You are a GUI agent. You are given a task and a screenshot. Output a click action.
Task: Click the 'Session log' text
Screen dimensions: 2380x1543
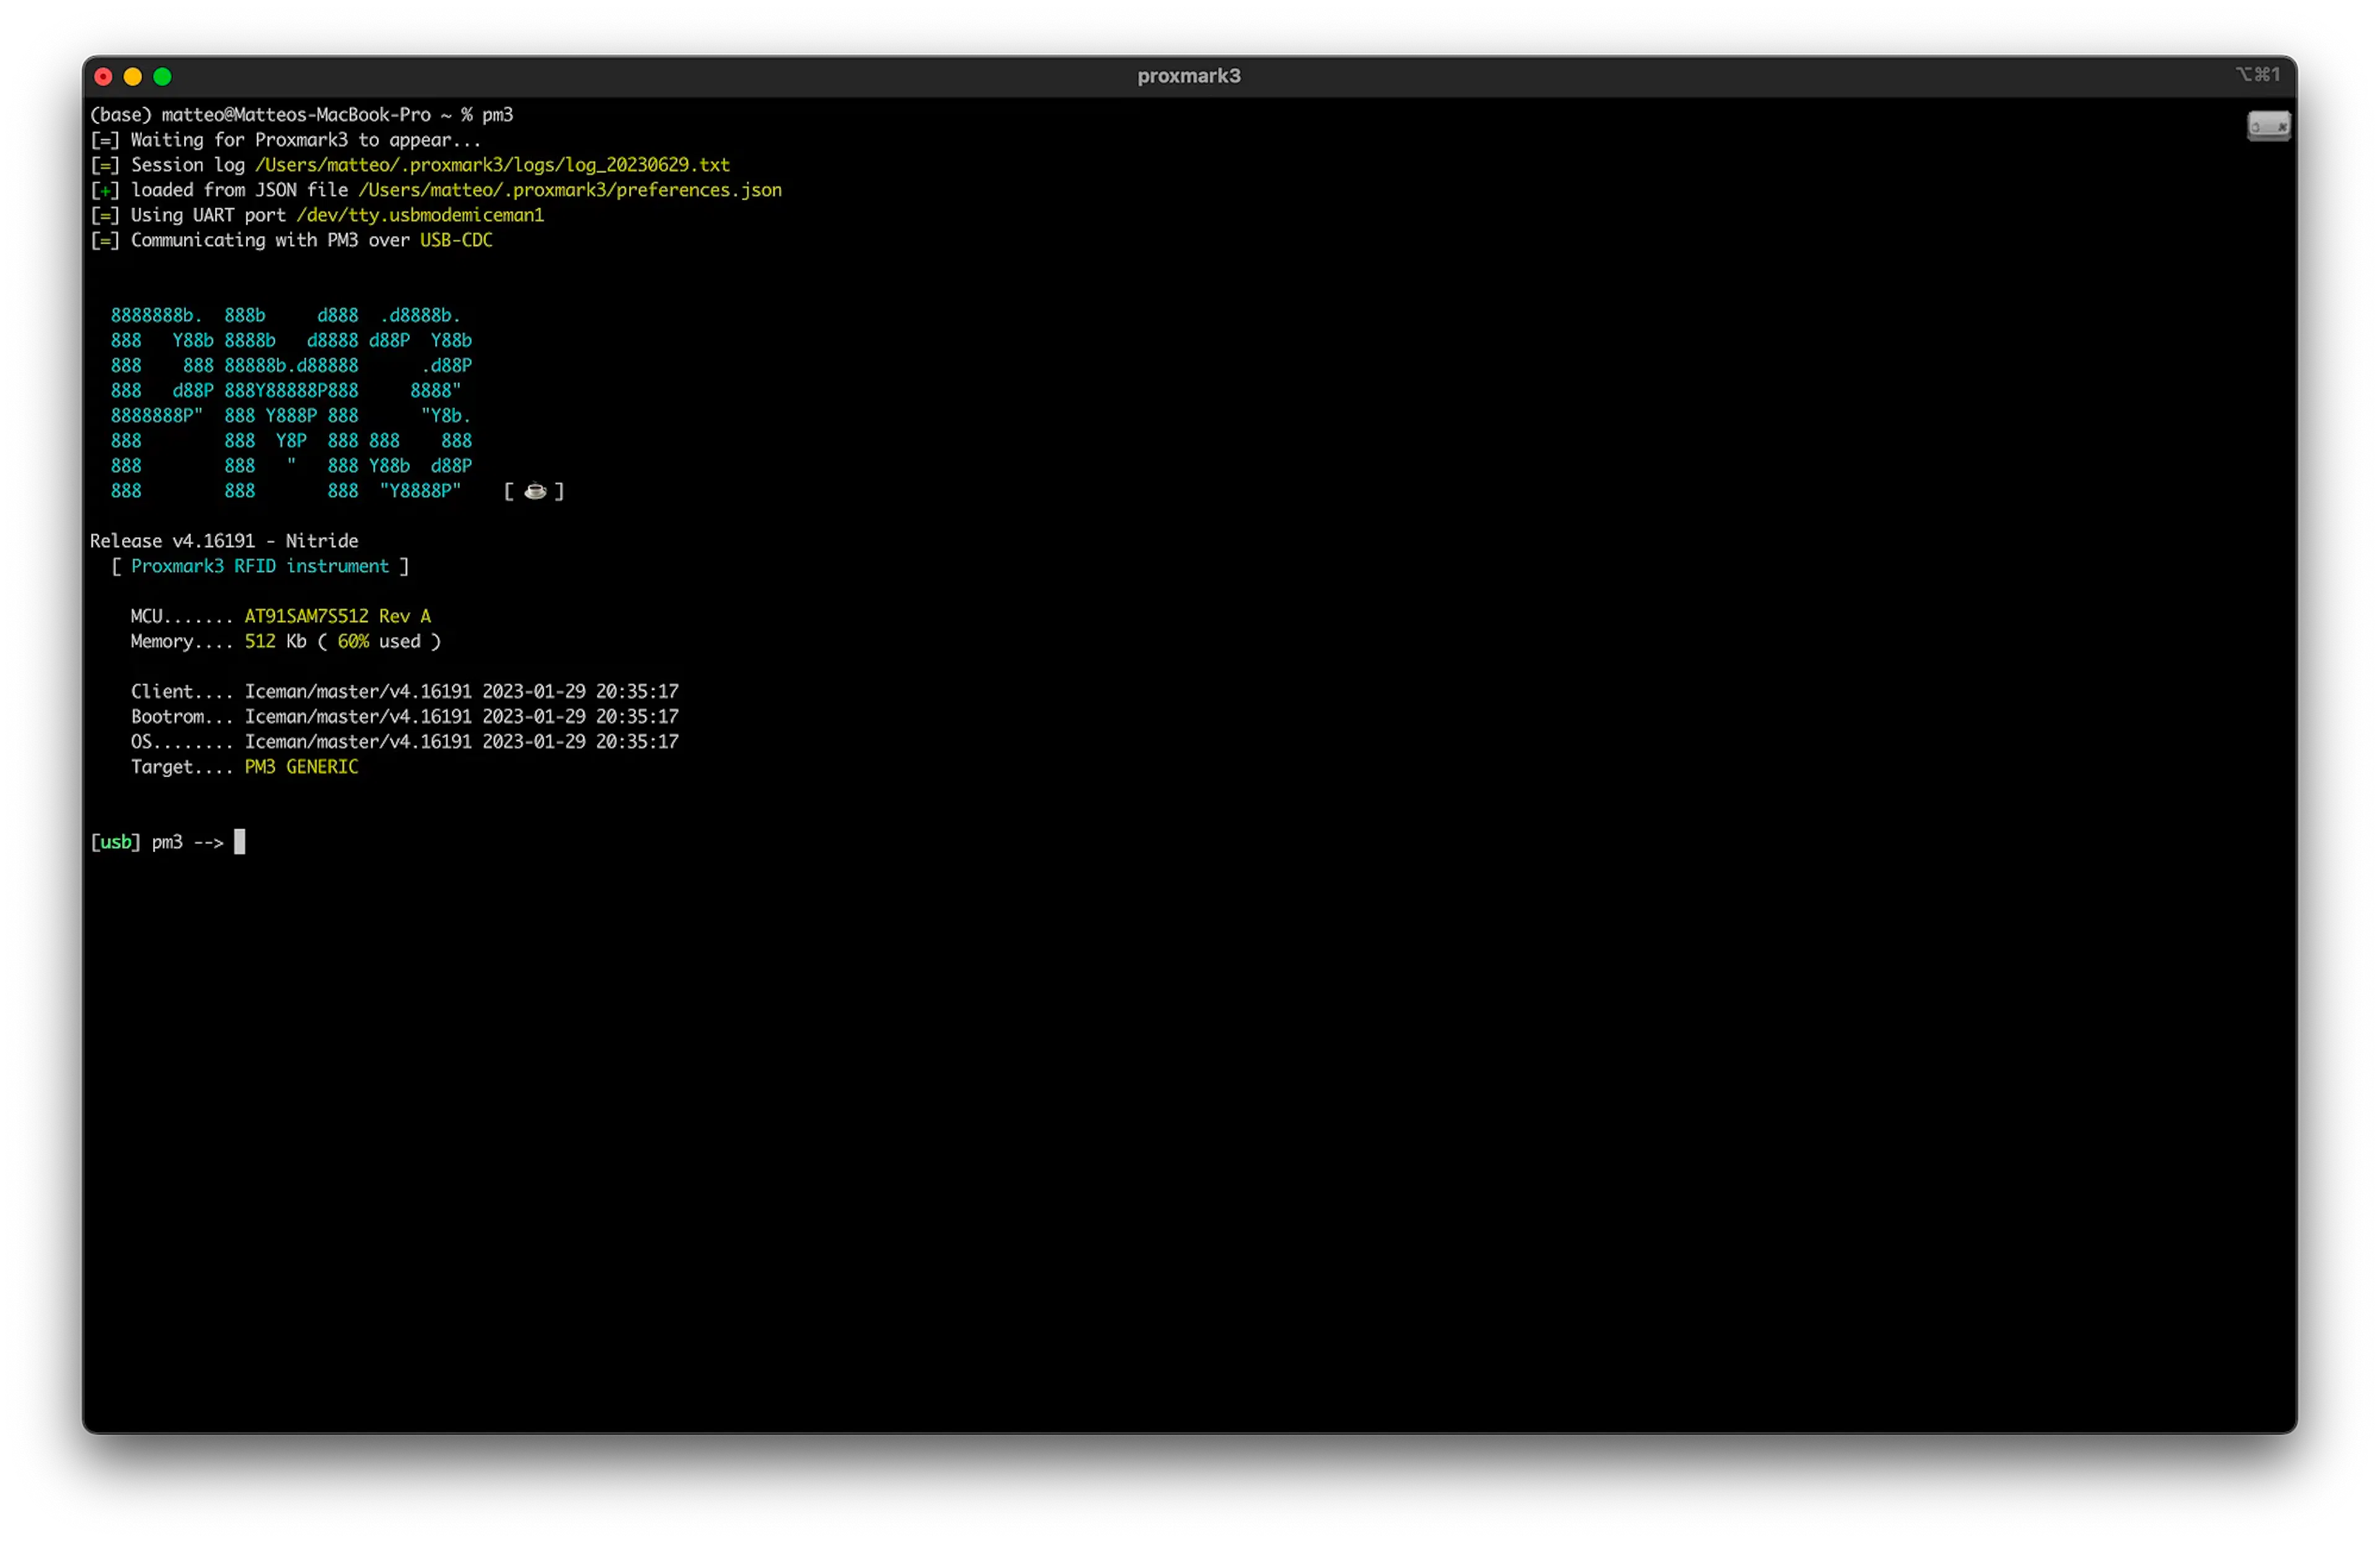coord(188,165)
